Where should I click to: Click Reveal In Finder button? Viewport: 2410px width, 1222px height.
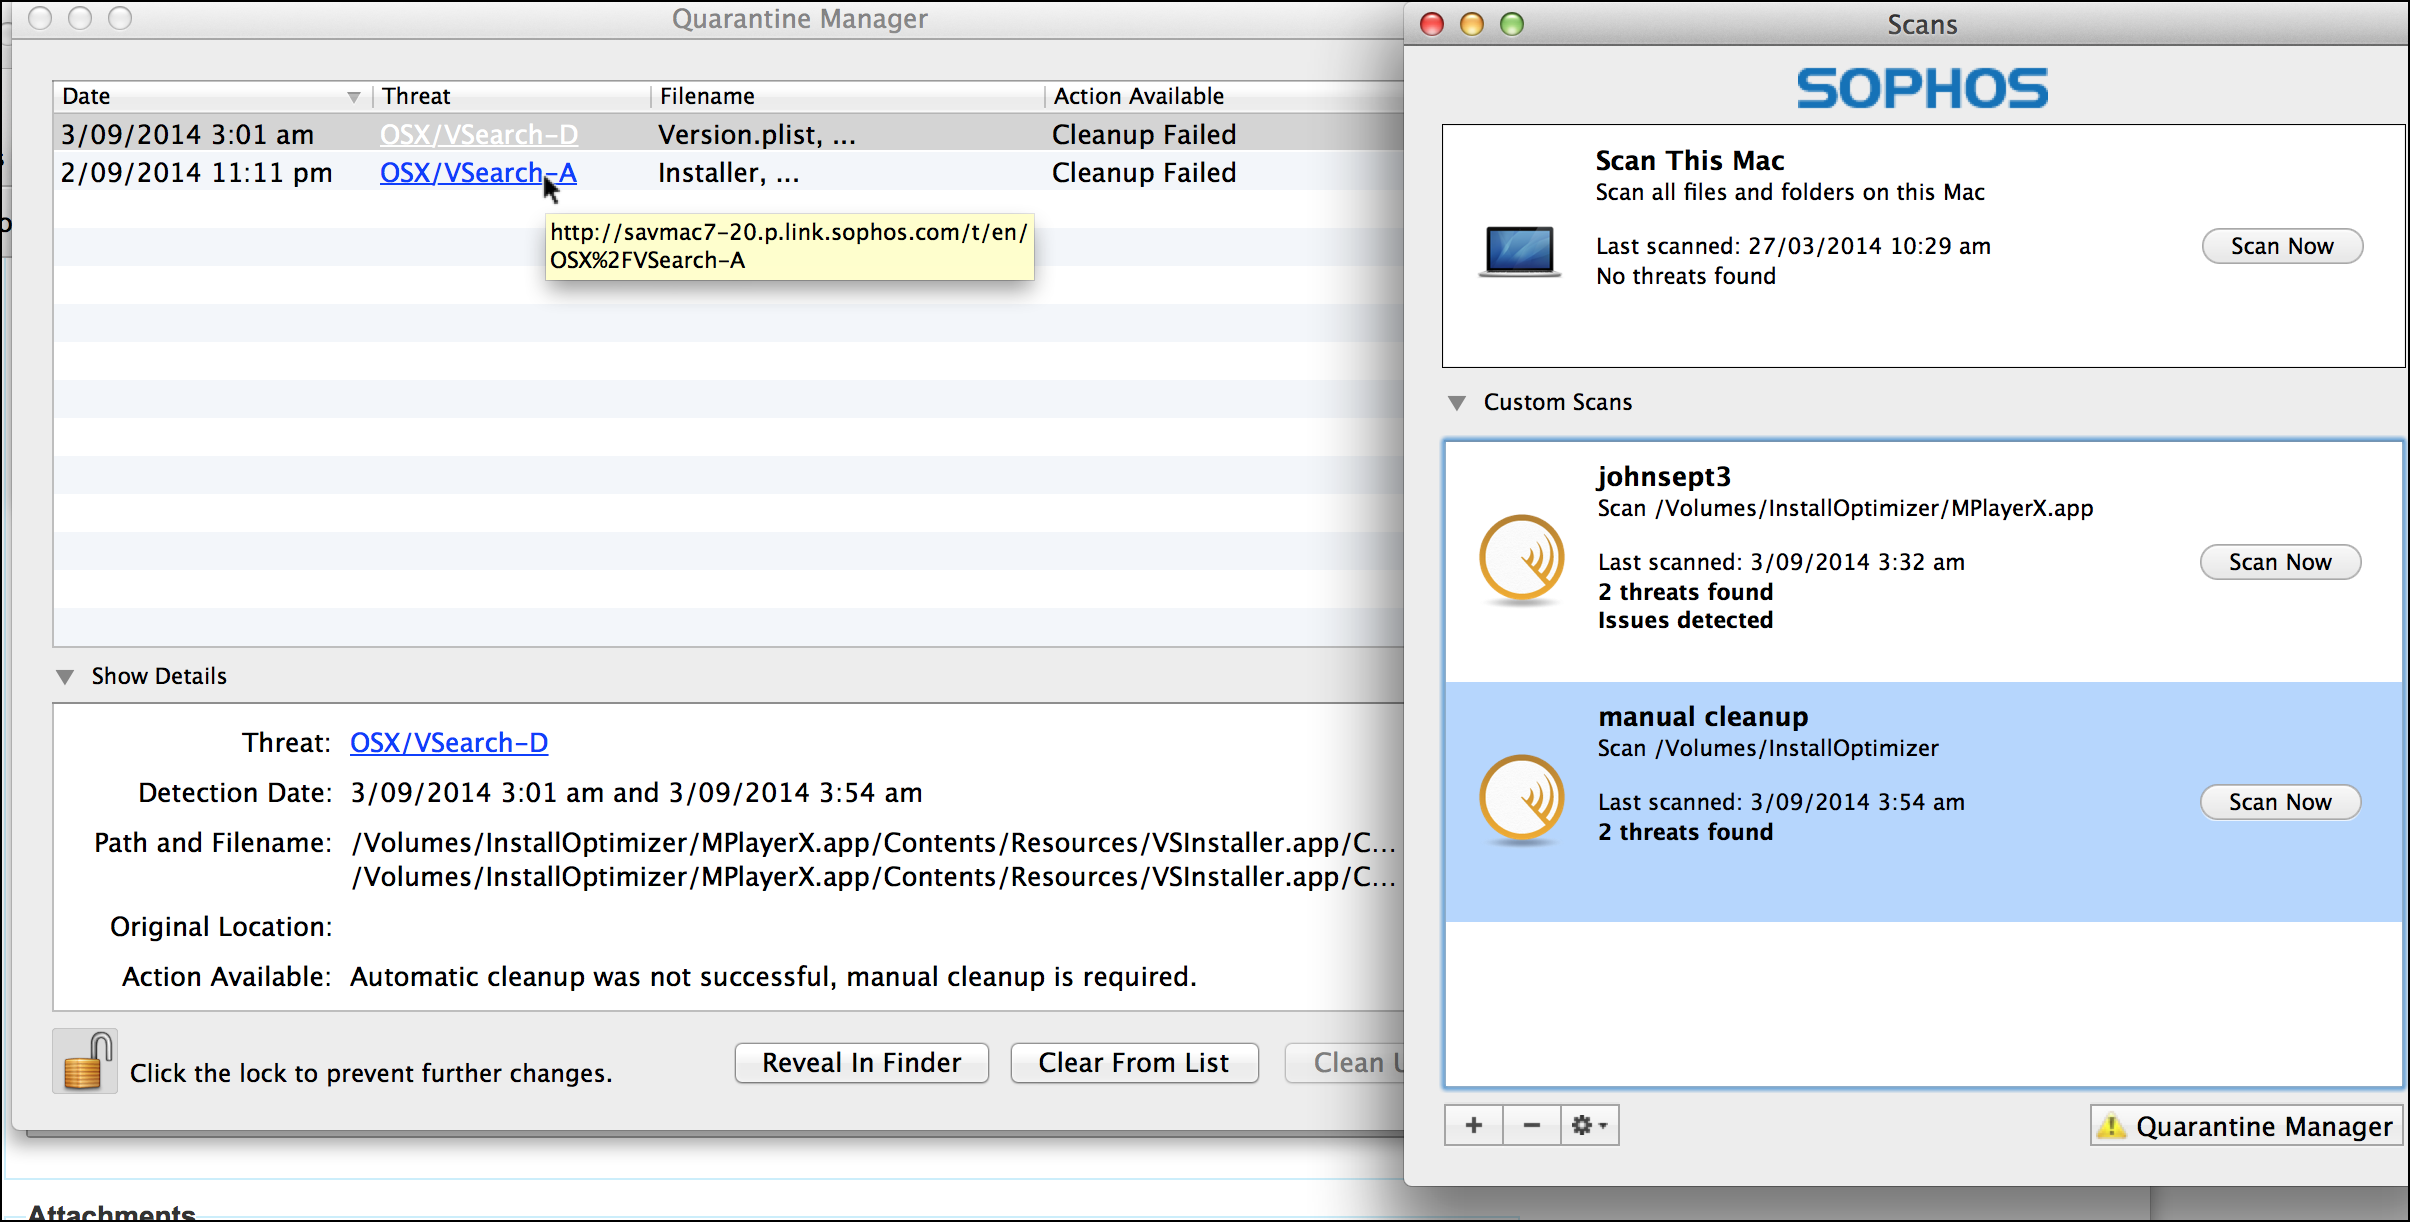[x=862, y=1063]
